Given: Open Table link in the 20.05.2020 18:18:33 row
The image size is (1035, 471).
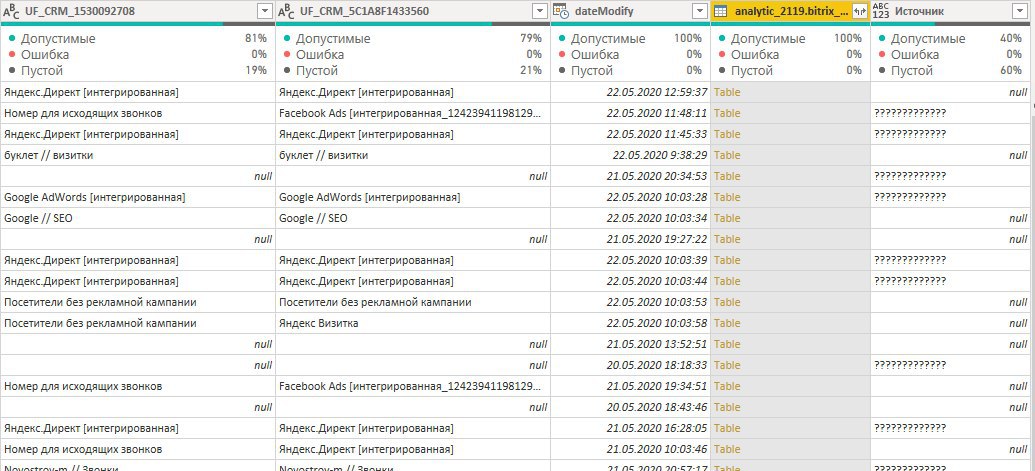Looking at the screenshot, I should click(727, 365).
